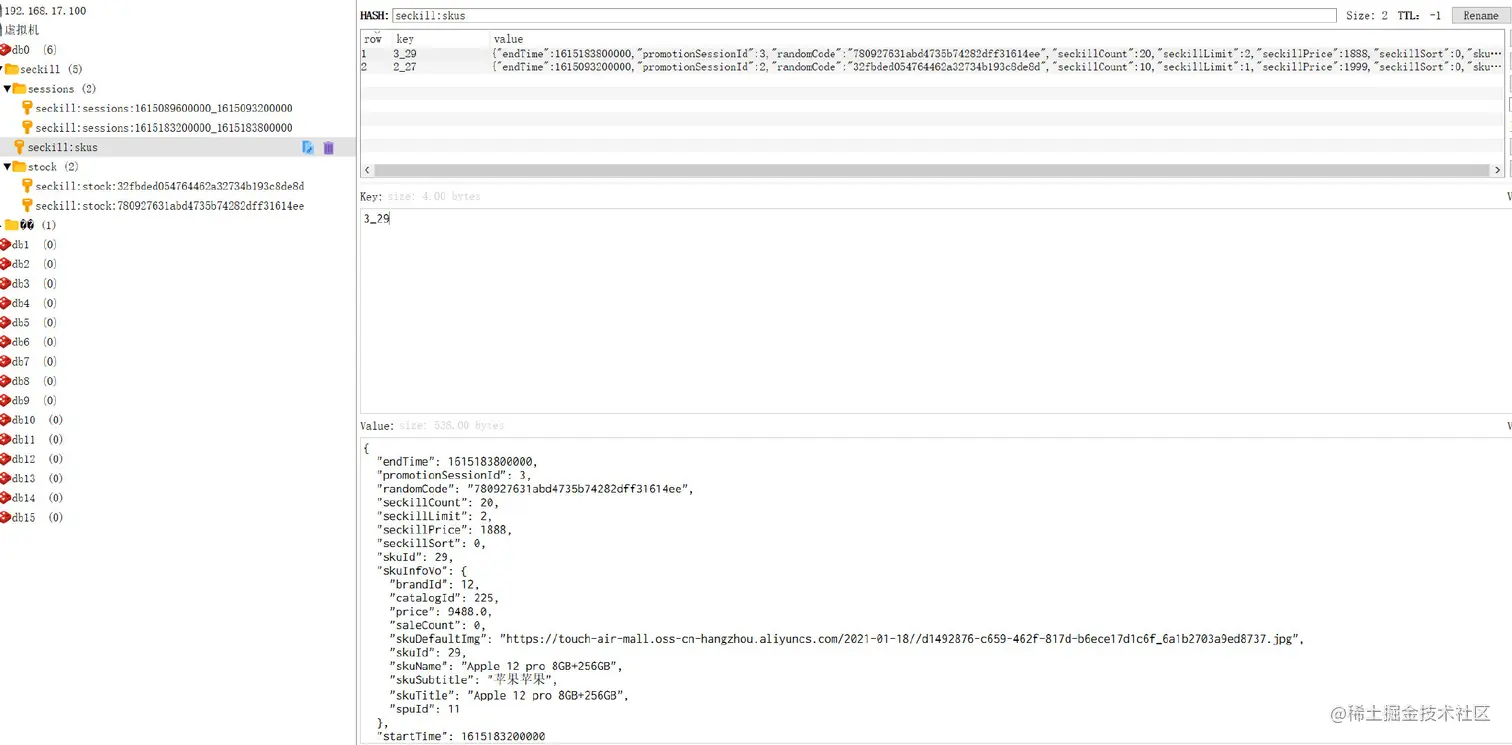
Task: Click the copy key name icon on seckill:skus row
Action: [308, 147]
